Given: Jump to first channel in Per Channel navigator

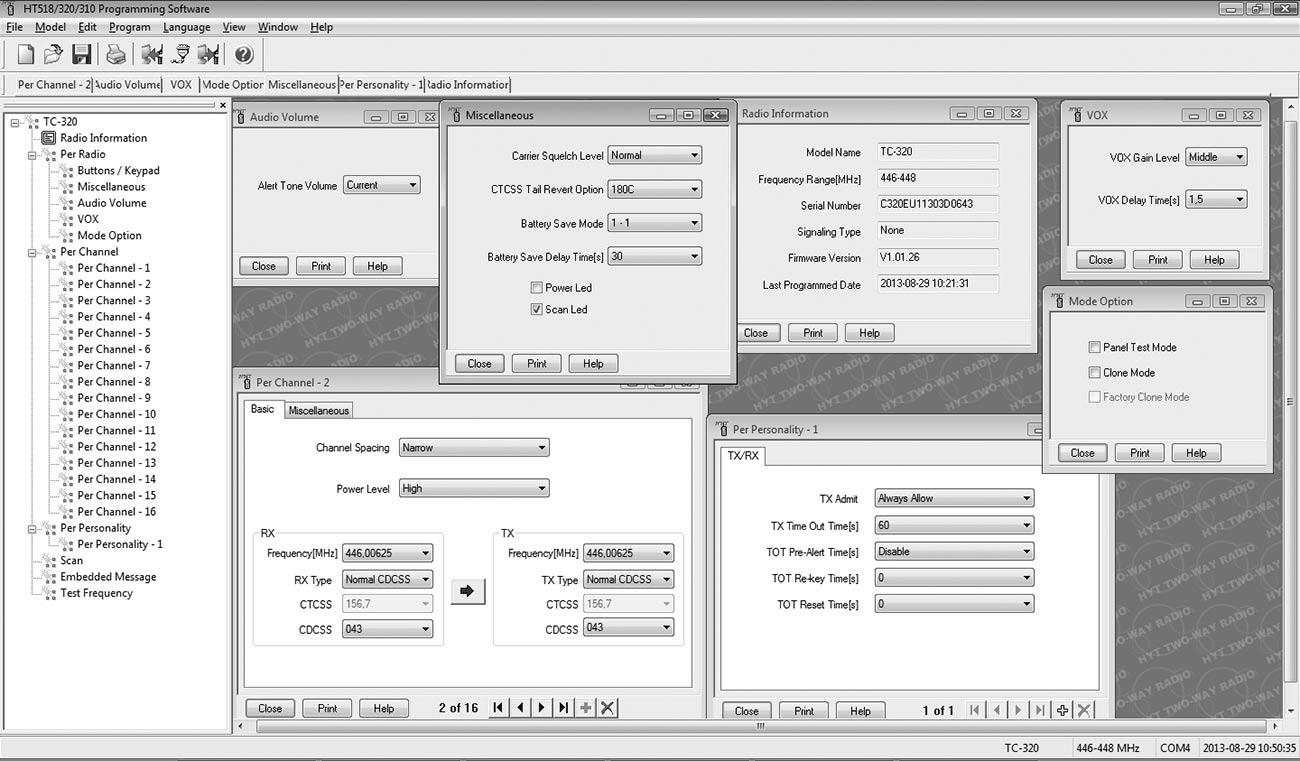Looking at the screenshot, I should tap(498, 708).
